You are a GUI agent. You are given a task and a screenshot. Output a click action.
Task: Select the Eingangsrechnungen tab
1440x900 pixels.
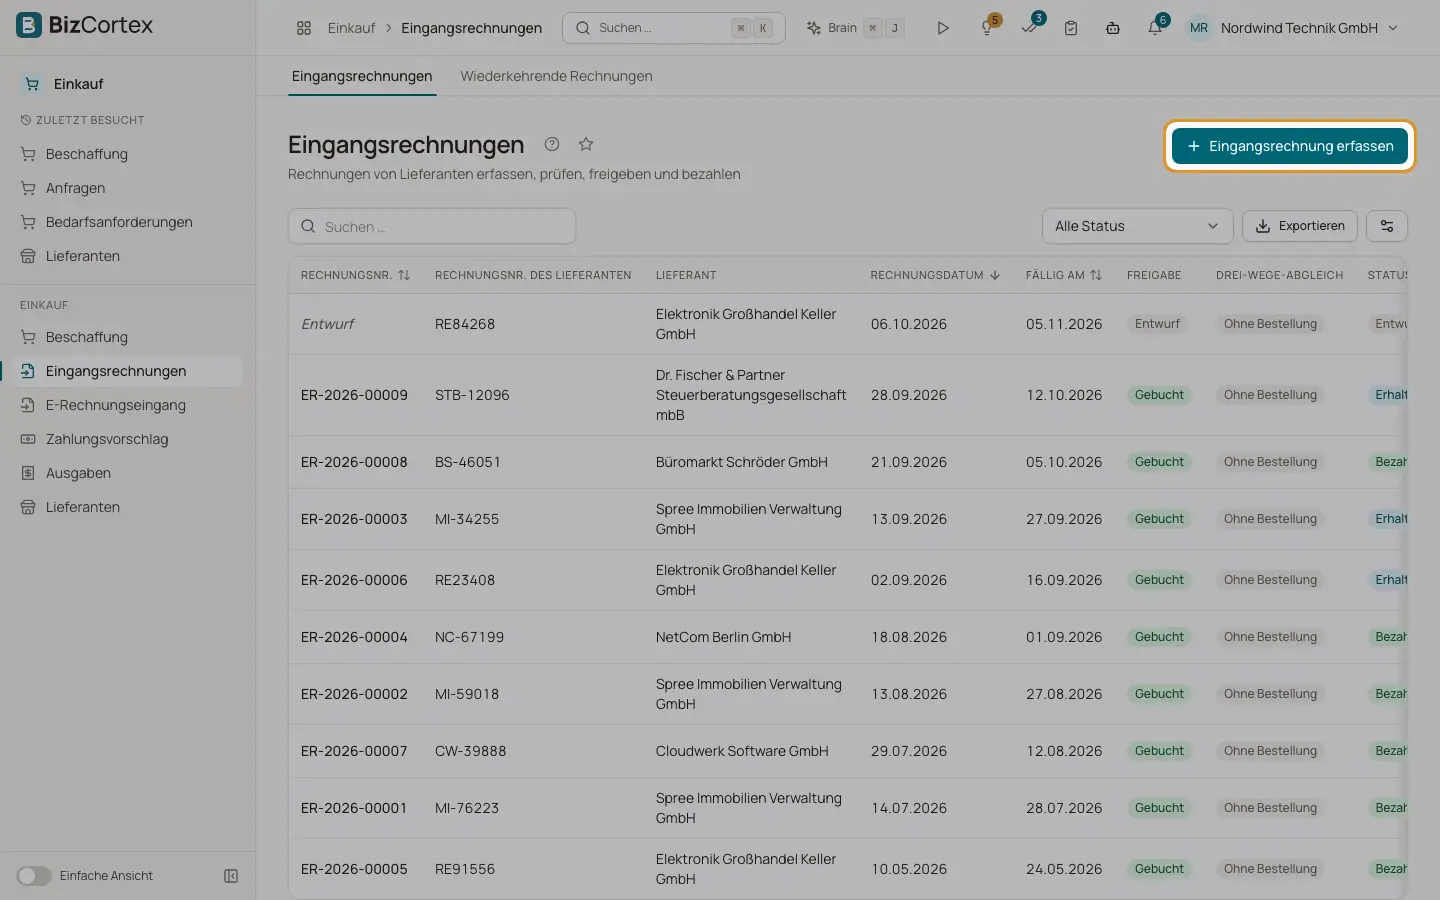362,76
